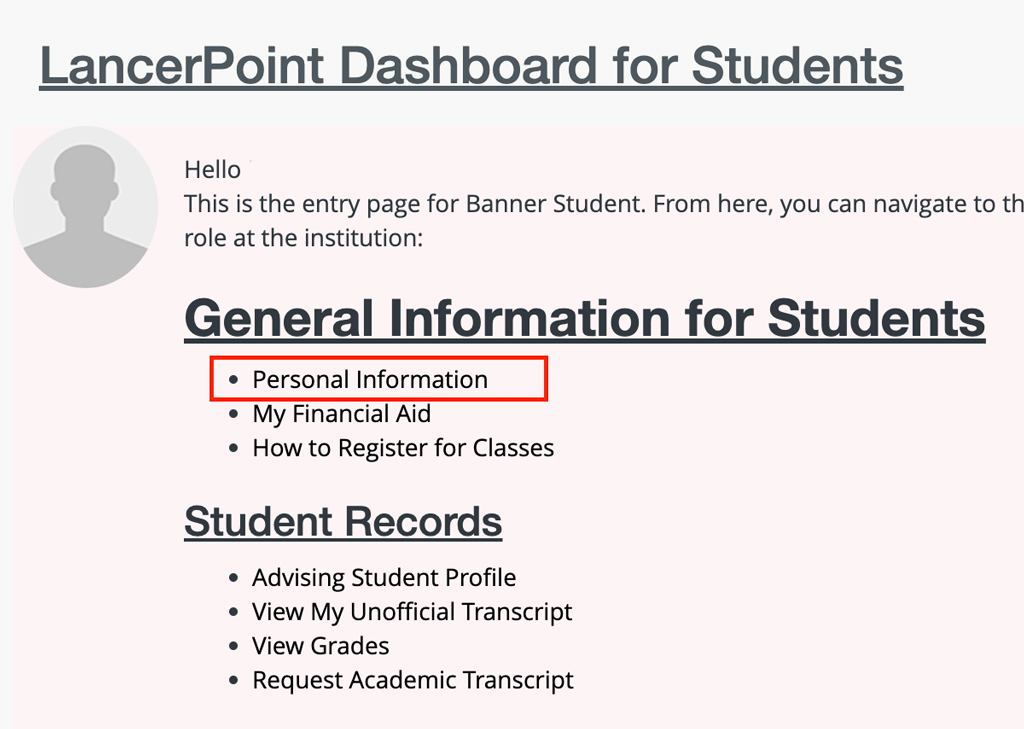The image size is (1024, 729).
Task: Open the View Grades link
Action: pos(320,646)
